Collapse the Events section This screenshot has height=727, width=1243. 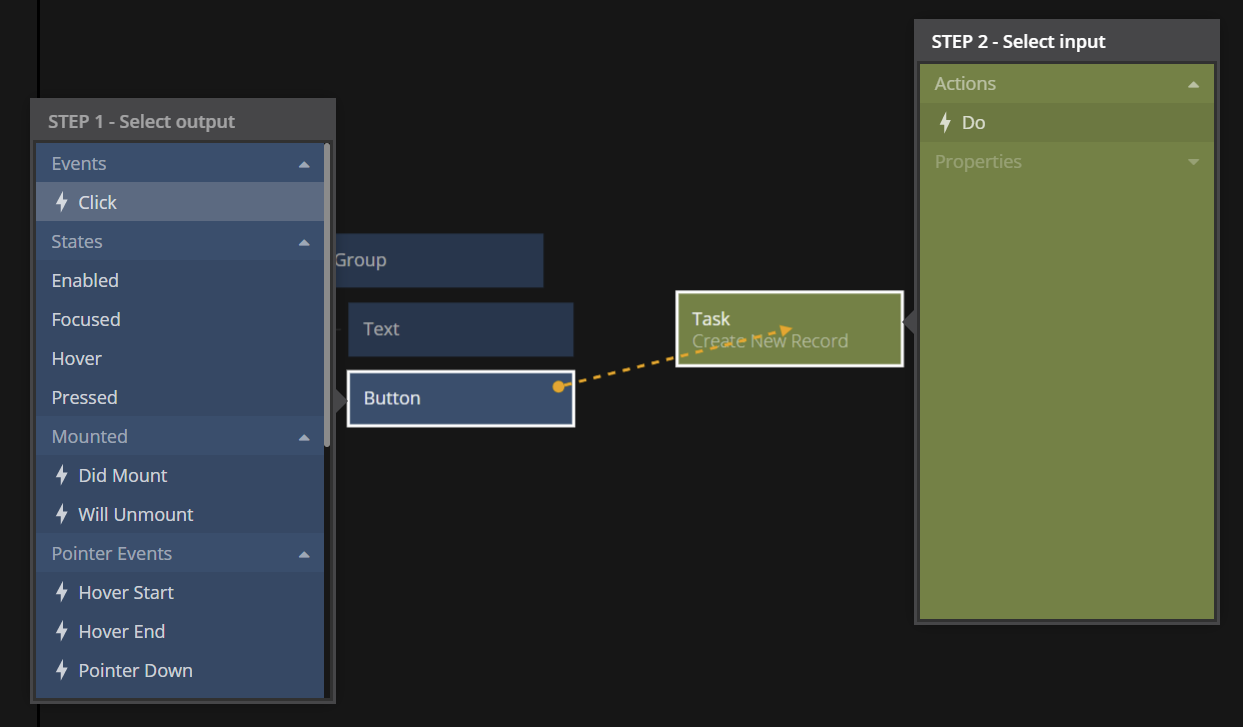click(x=304, y=164)
